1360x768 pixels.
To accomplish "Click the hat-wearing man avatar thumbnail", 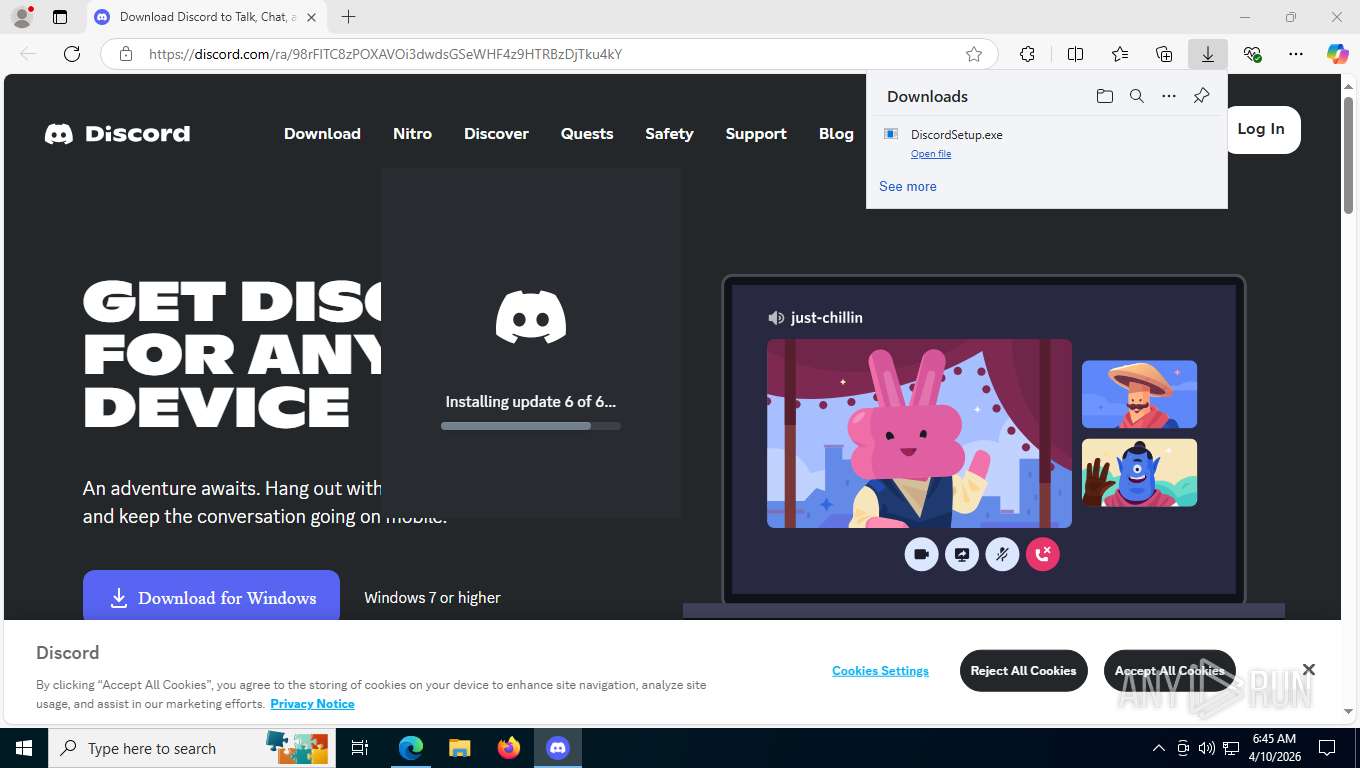I will 1139,394.
